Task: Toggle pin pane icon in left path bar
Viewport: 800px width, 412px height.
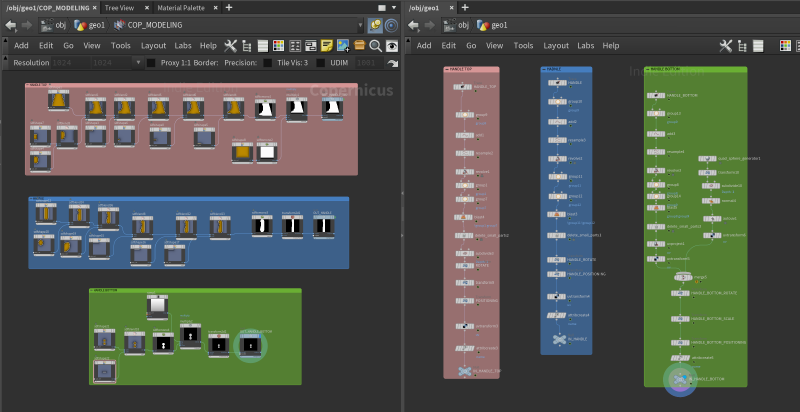Action: [x=374, y=25]
